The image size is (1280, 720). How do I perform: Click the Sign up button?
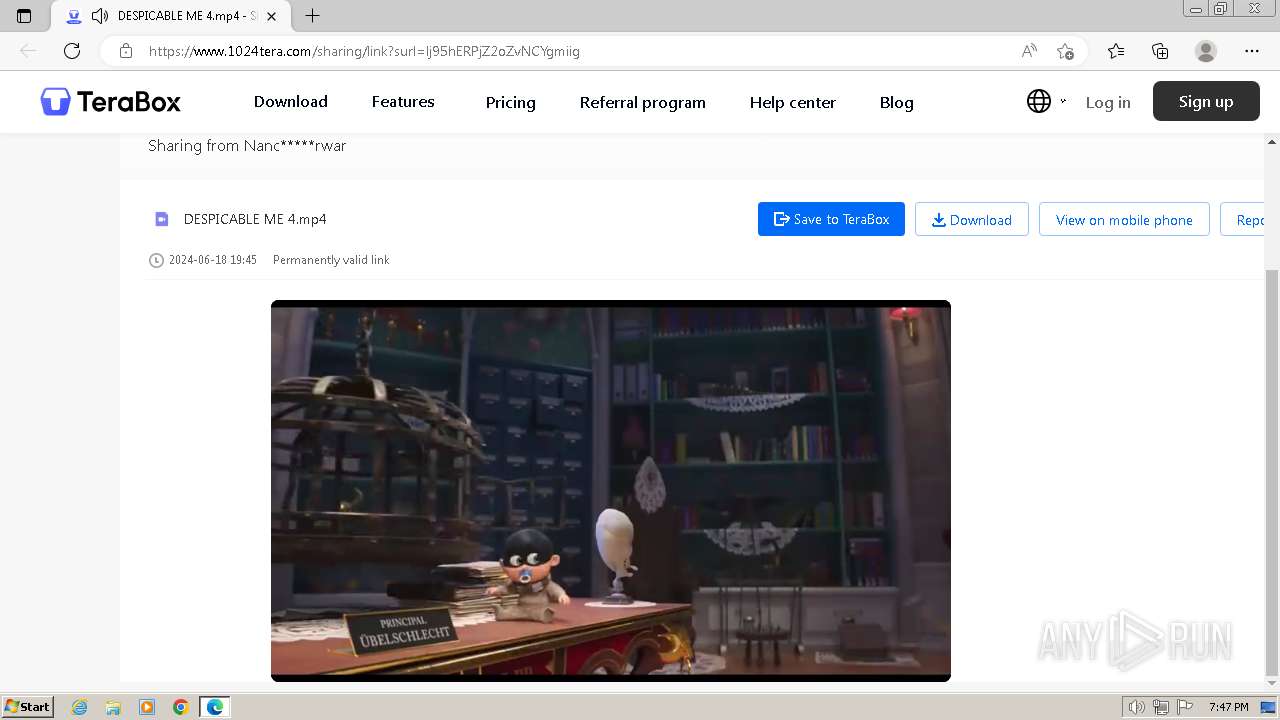tap(1206, 101)
